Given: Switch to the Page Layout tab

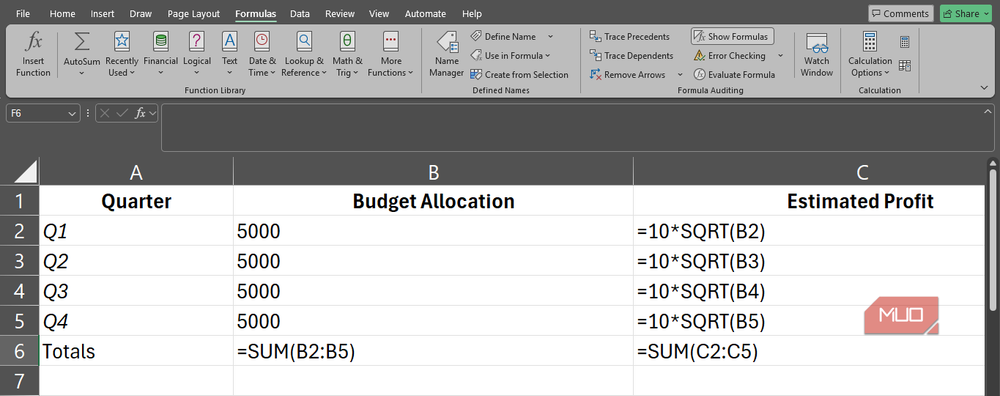Looking at the screenshot, I should [193, 13].
